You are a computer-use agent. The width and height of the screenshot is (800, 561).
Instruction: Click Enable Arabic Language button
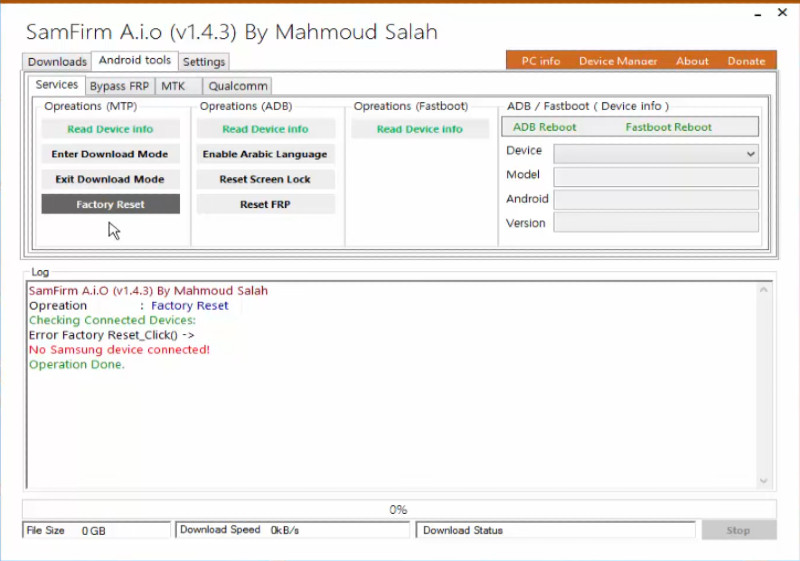click(265, 154)
